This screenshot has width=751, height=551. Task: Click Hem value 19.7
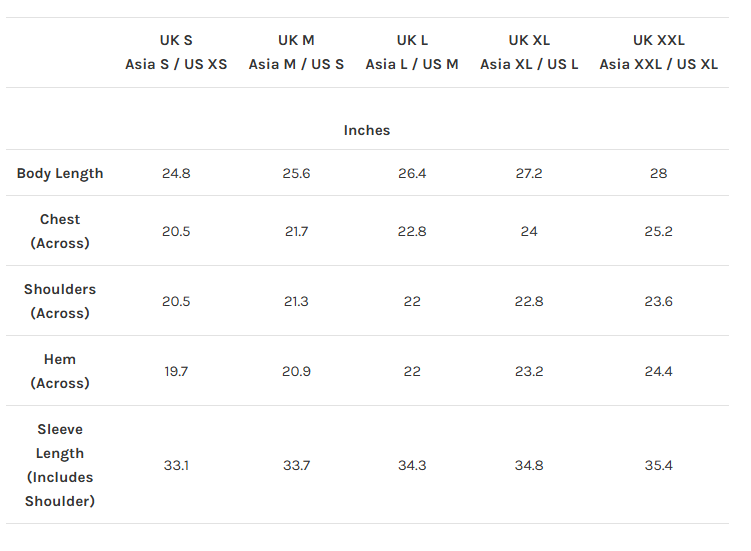[x=176, y=371]
